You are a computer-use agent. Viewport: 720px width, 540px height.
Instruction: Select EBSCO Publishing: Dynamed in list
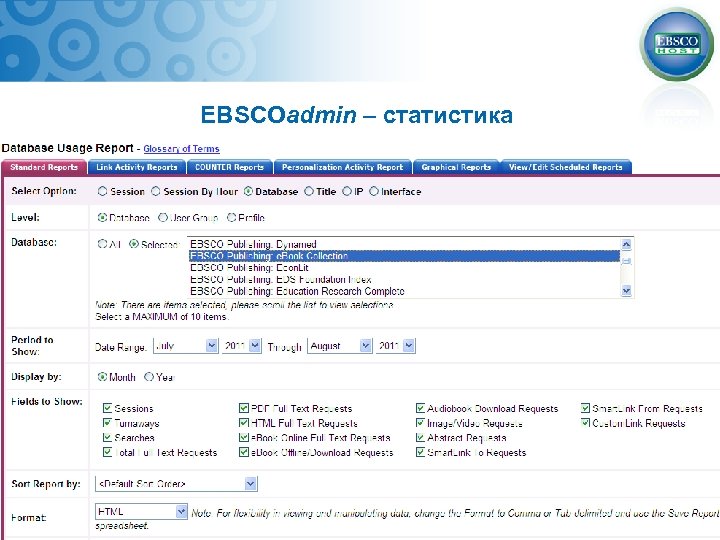pos(404,244)
